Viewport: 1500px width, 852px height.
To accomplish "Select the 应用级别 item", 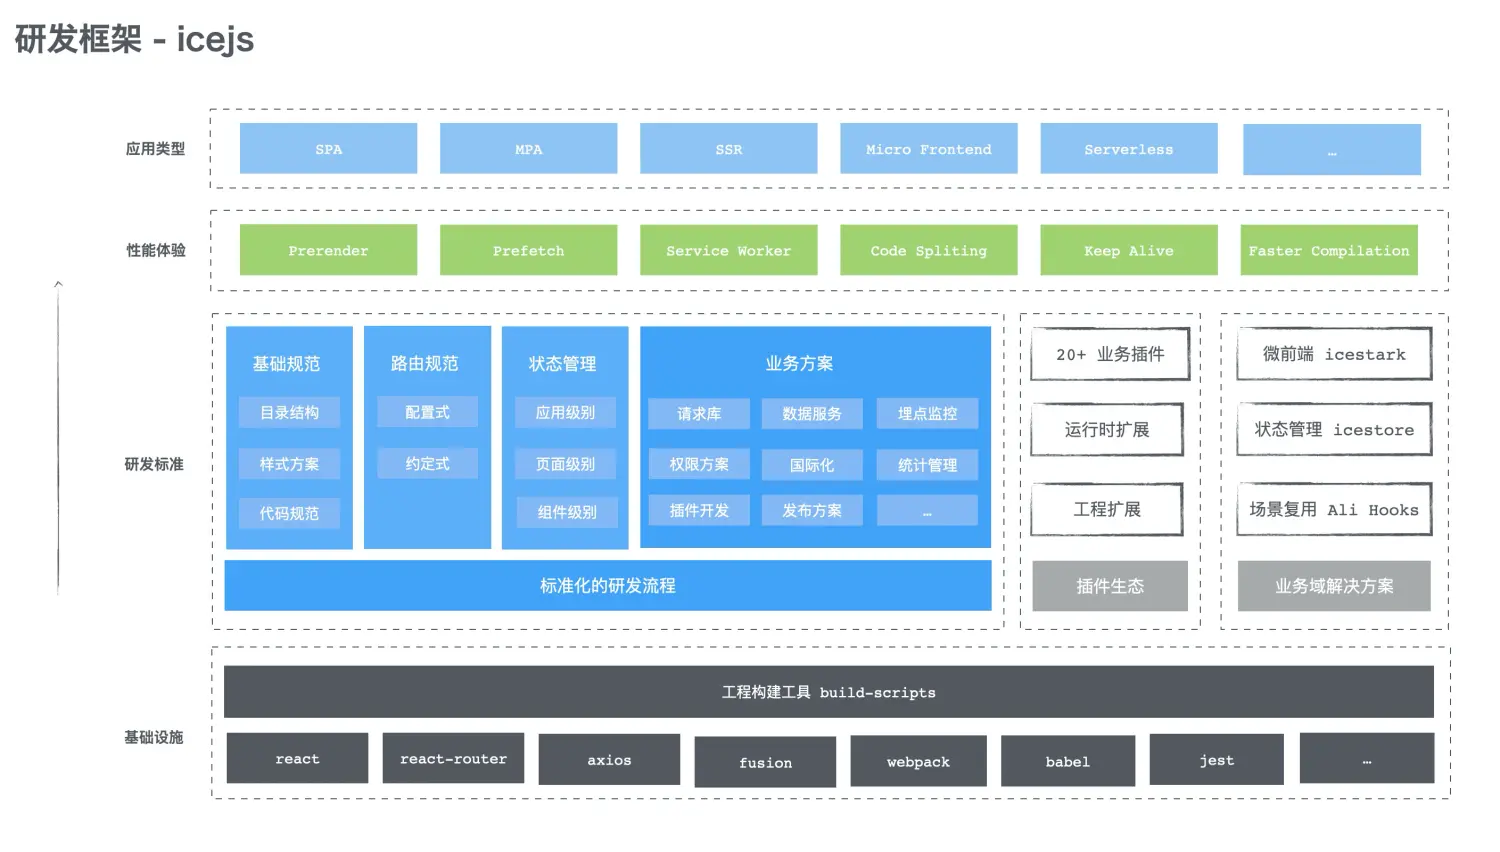I will coord(565,412).
